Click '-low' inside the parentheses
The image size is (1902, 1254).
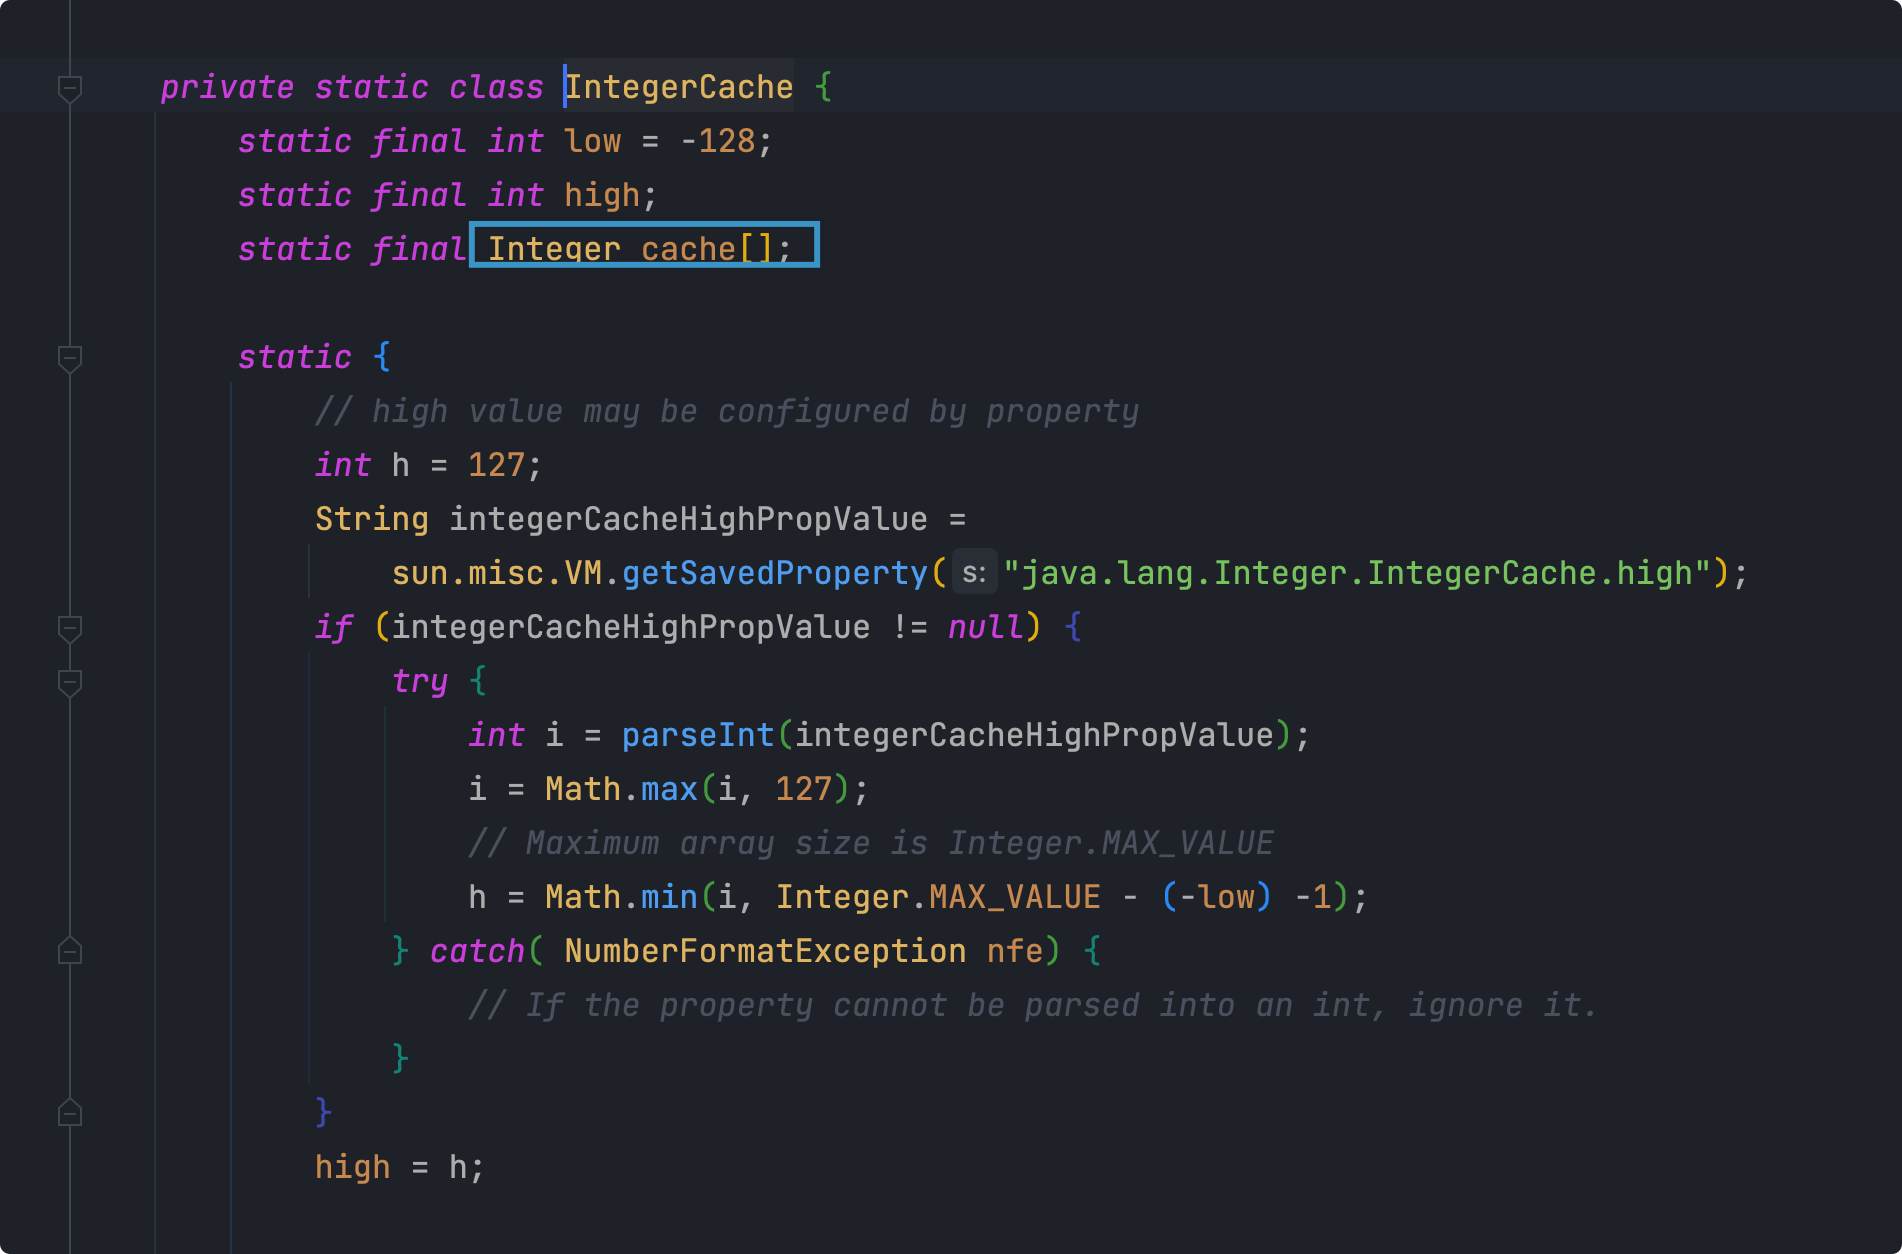(1217, 897)
